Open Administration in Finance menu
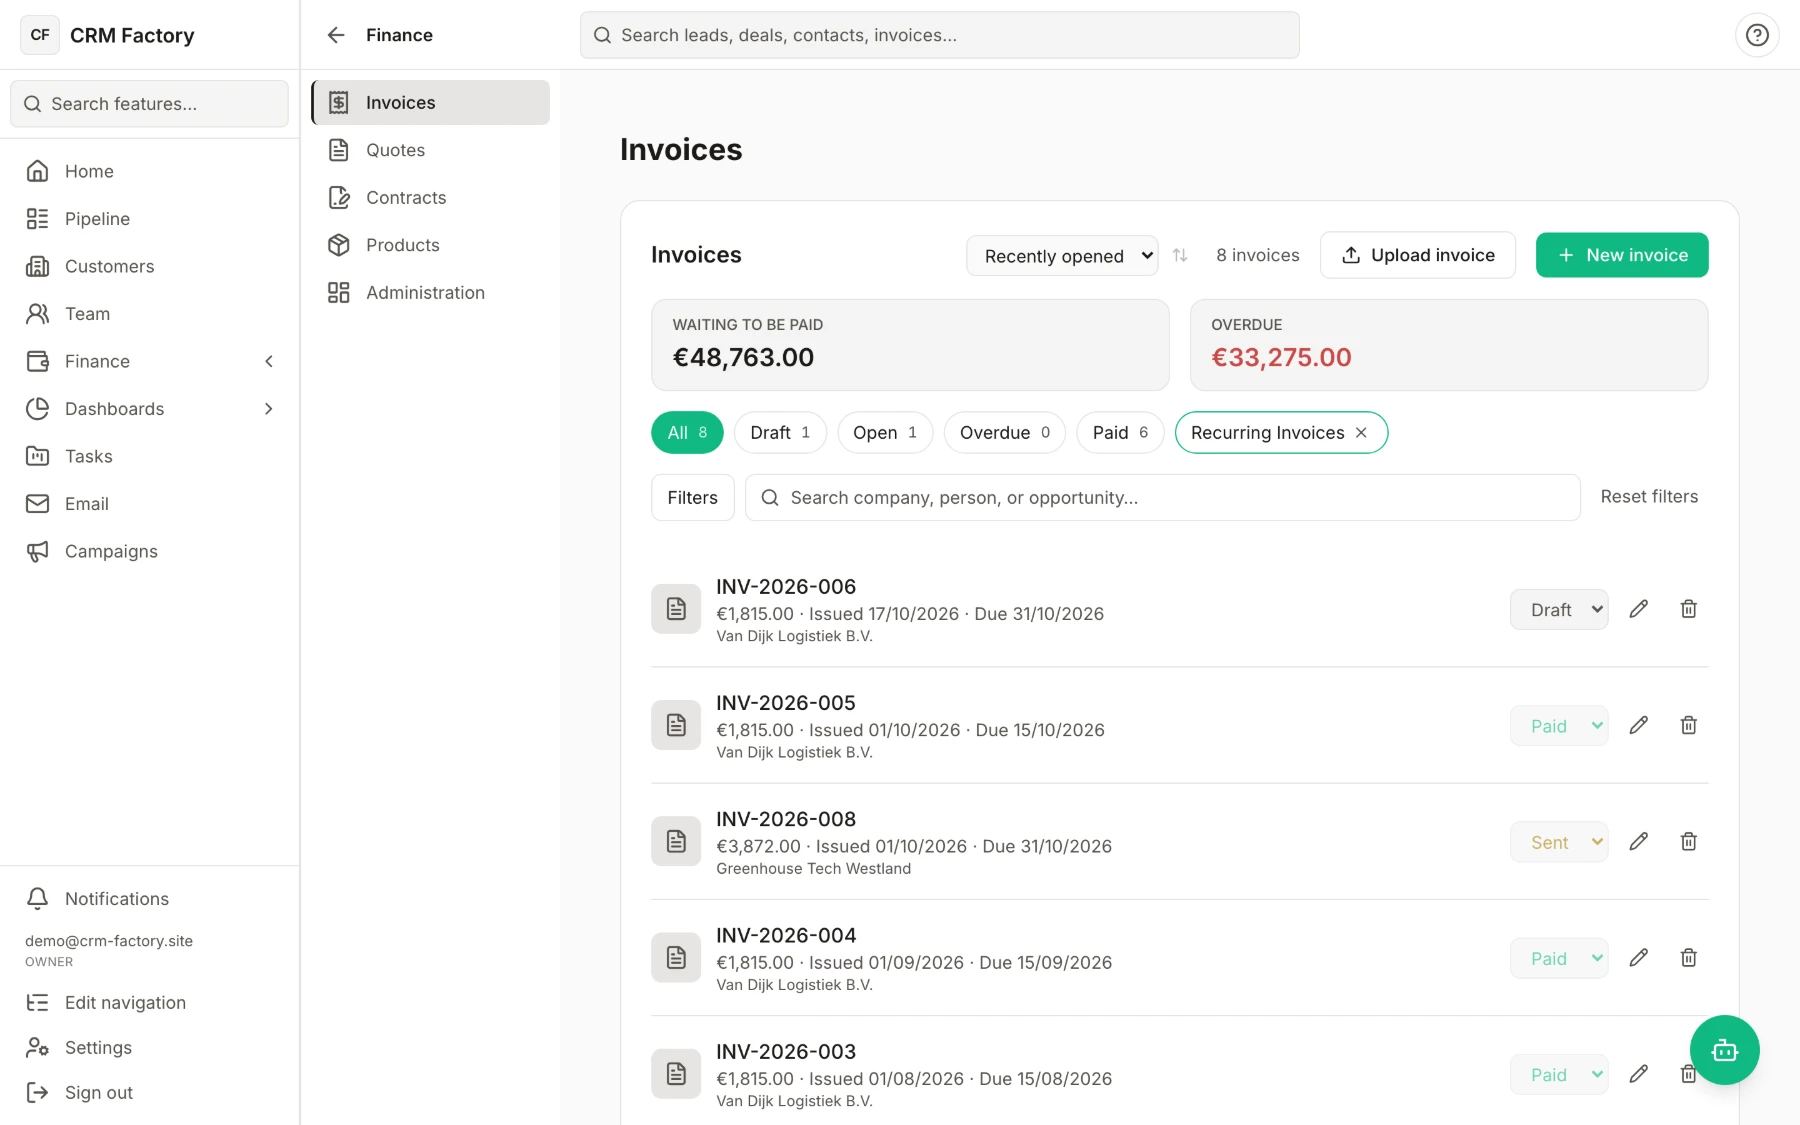The height and width of the screenshot is (1125, 1800). pyautogui.click(x=431, y=293)
